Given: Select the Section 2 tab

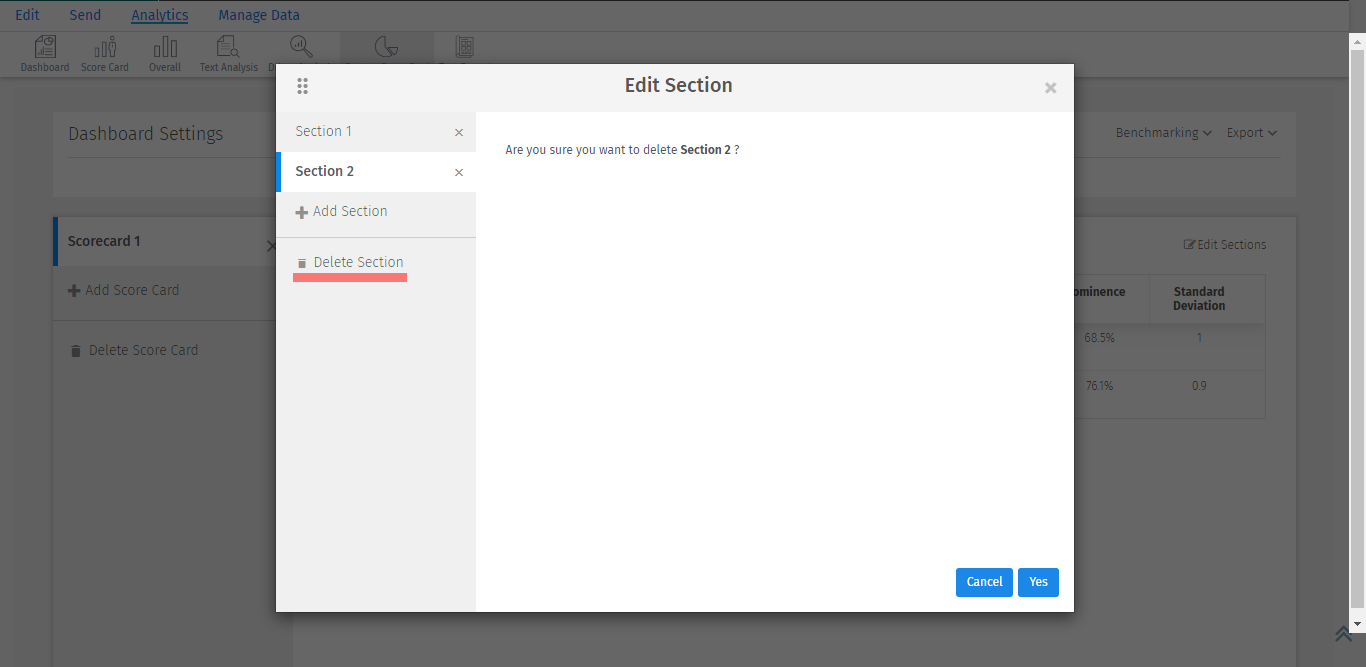Looking at the screenshot, I should [325, 171].
